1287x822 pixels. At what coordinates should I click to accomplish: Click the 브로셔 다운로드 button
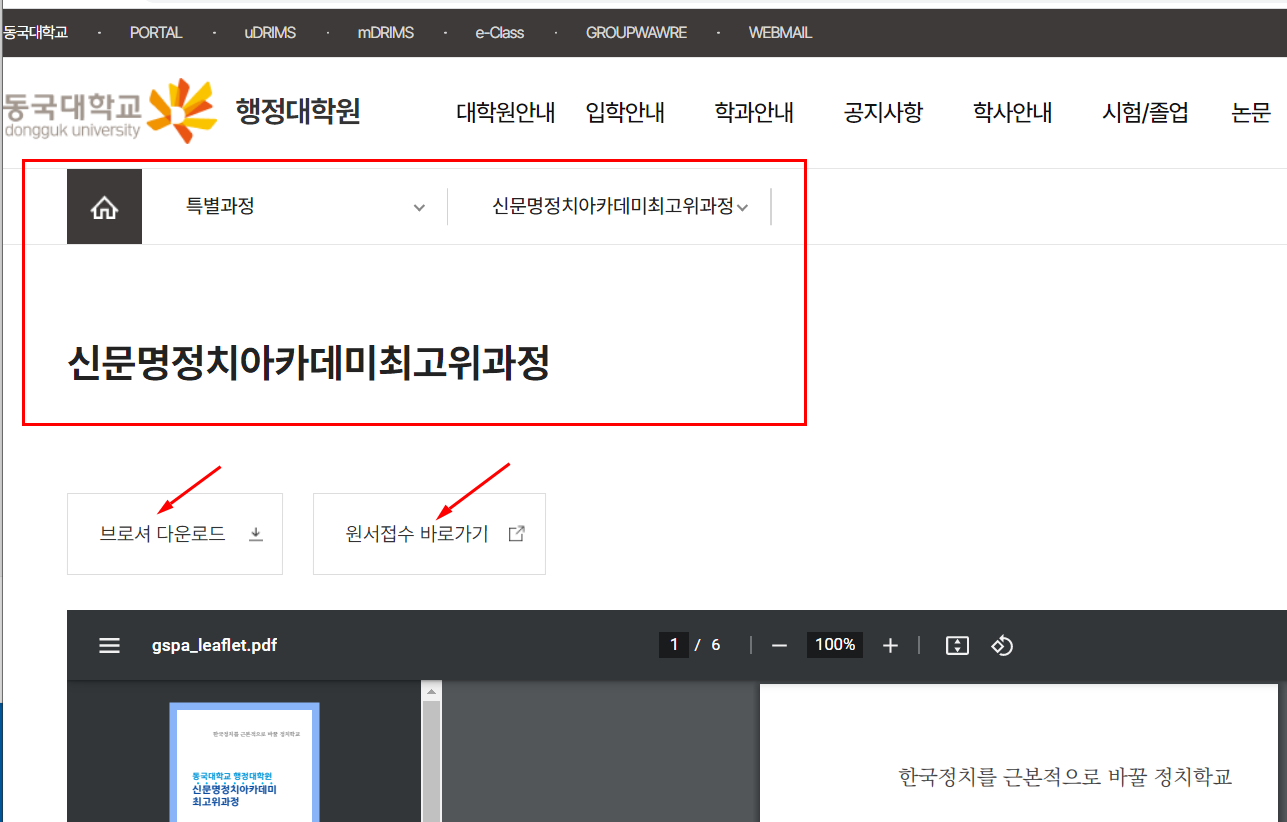pyautogui.click(x=175, y=534)
